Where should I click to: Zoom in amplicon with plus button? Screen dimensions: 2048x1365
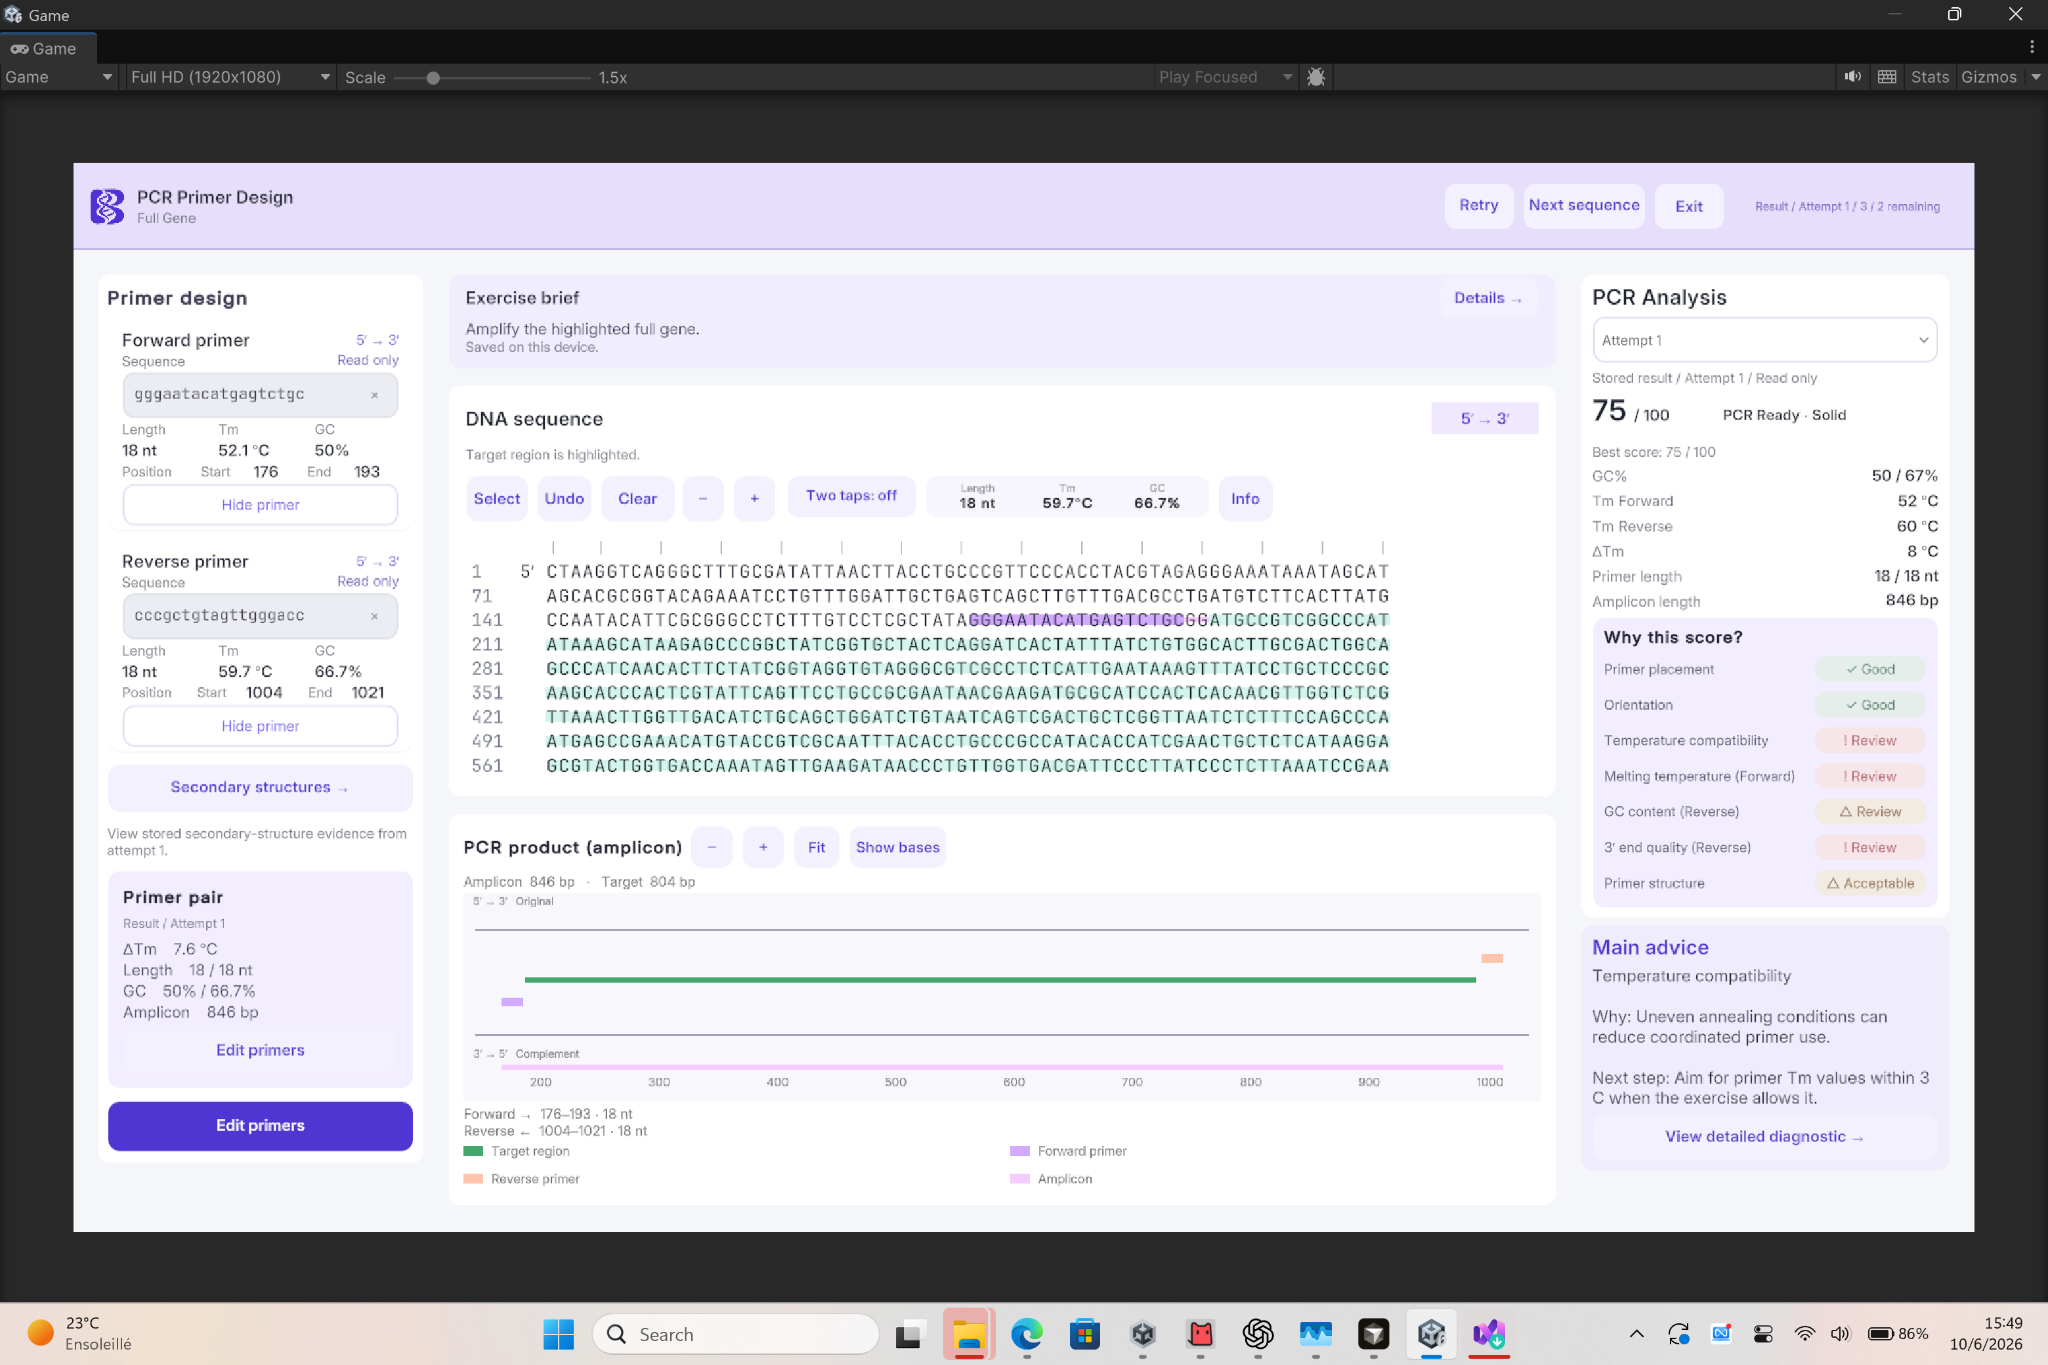763,847
